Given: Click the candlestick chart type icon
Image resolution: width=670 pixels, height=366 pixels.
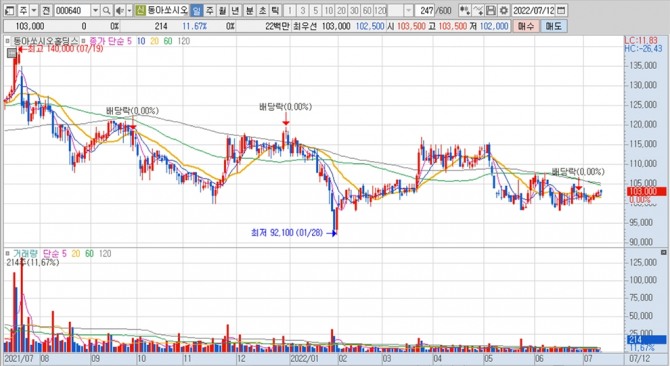Looking at the screenshot, I should pos(465,10).
